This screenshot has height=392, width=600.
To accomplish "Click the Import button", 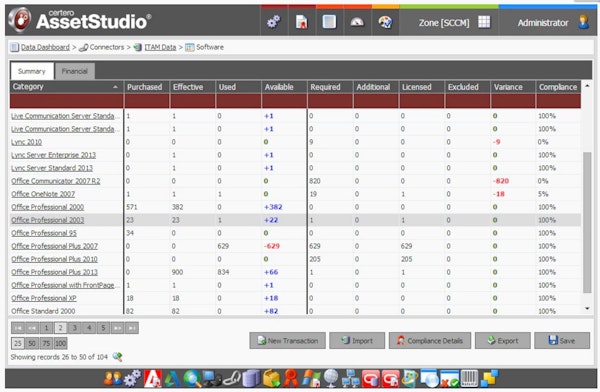I will point(357,340).
